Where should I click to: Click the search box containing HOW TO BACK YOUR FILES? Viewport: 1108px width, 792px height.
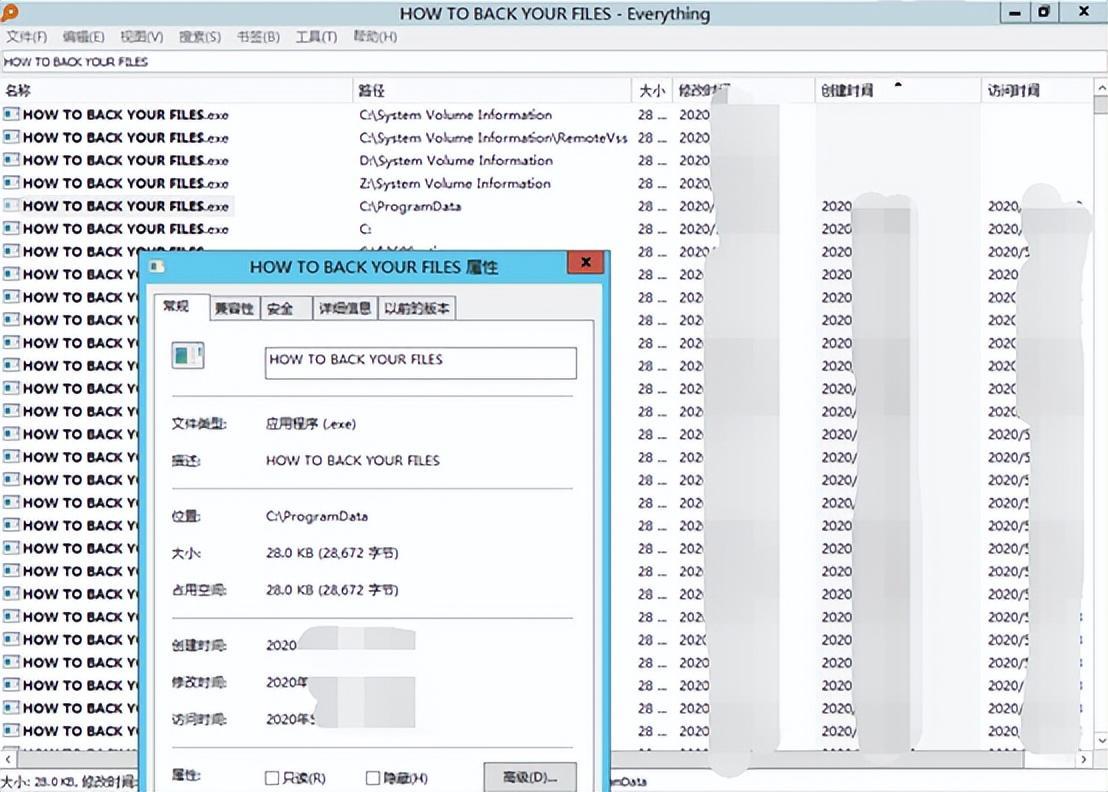[554, 61]
